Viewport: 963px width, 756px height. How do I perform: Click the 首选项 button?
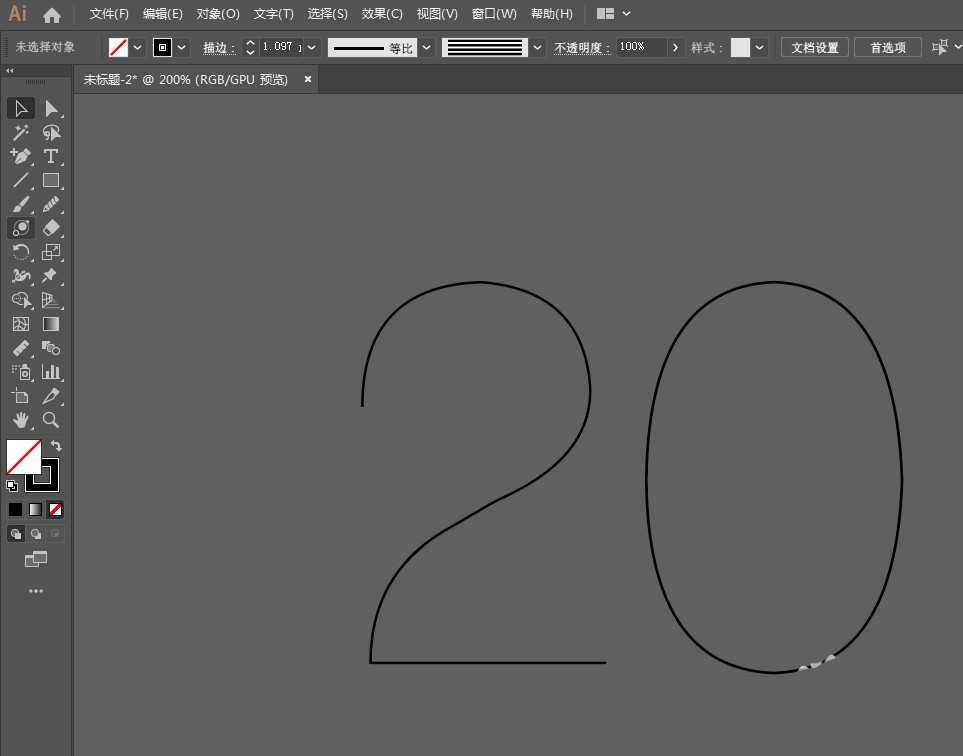pos(887,47)
